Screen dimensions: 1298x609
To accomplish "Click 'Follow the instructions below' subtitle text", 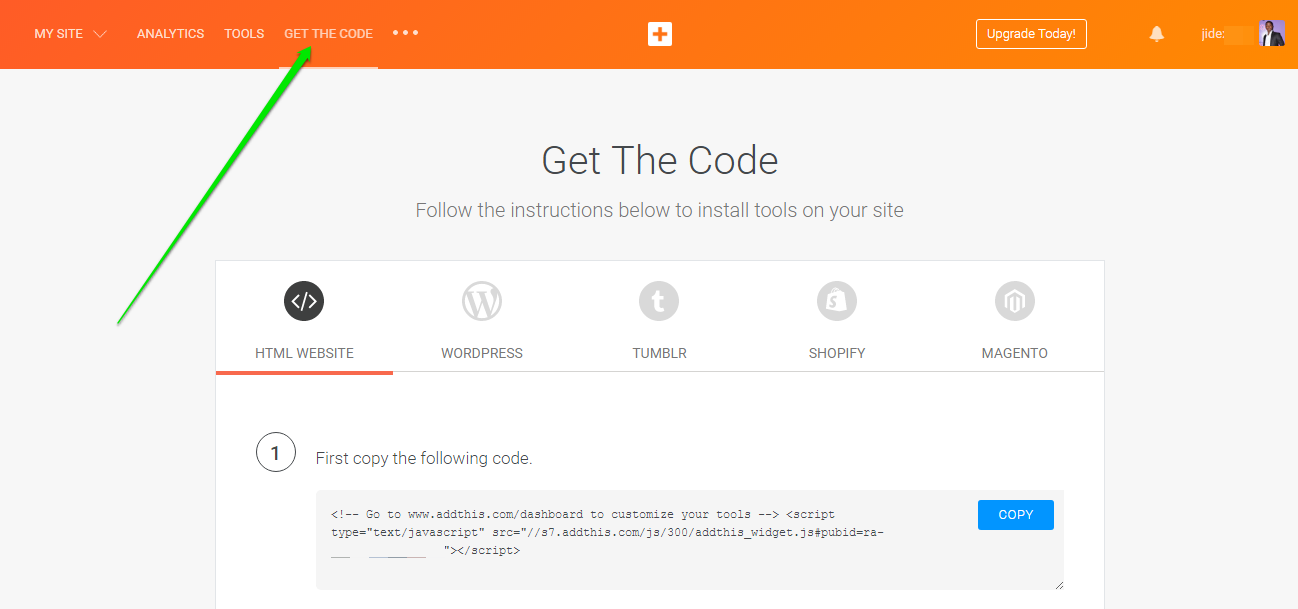I will [x=660, y=211].
